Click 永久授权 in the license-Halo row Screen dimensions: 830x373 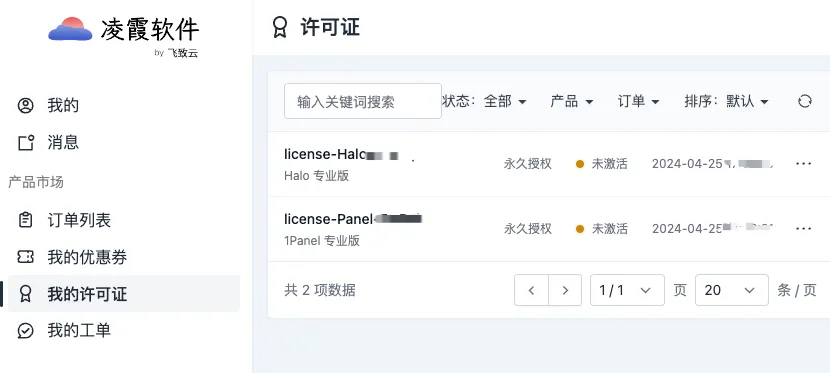click(x=528, y=164)
